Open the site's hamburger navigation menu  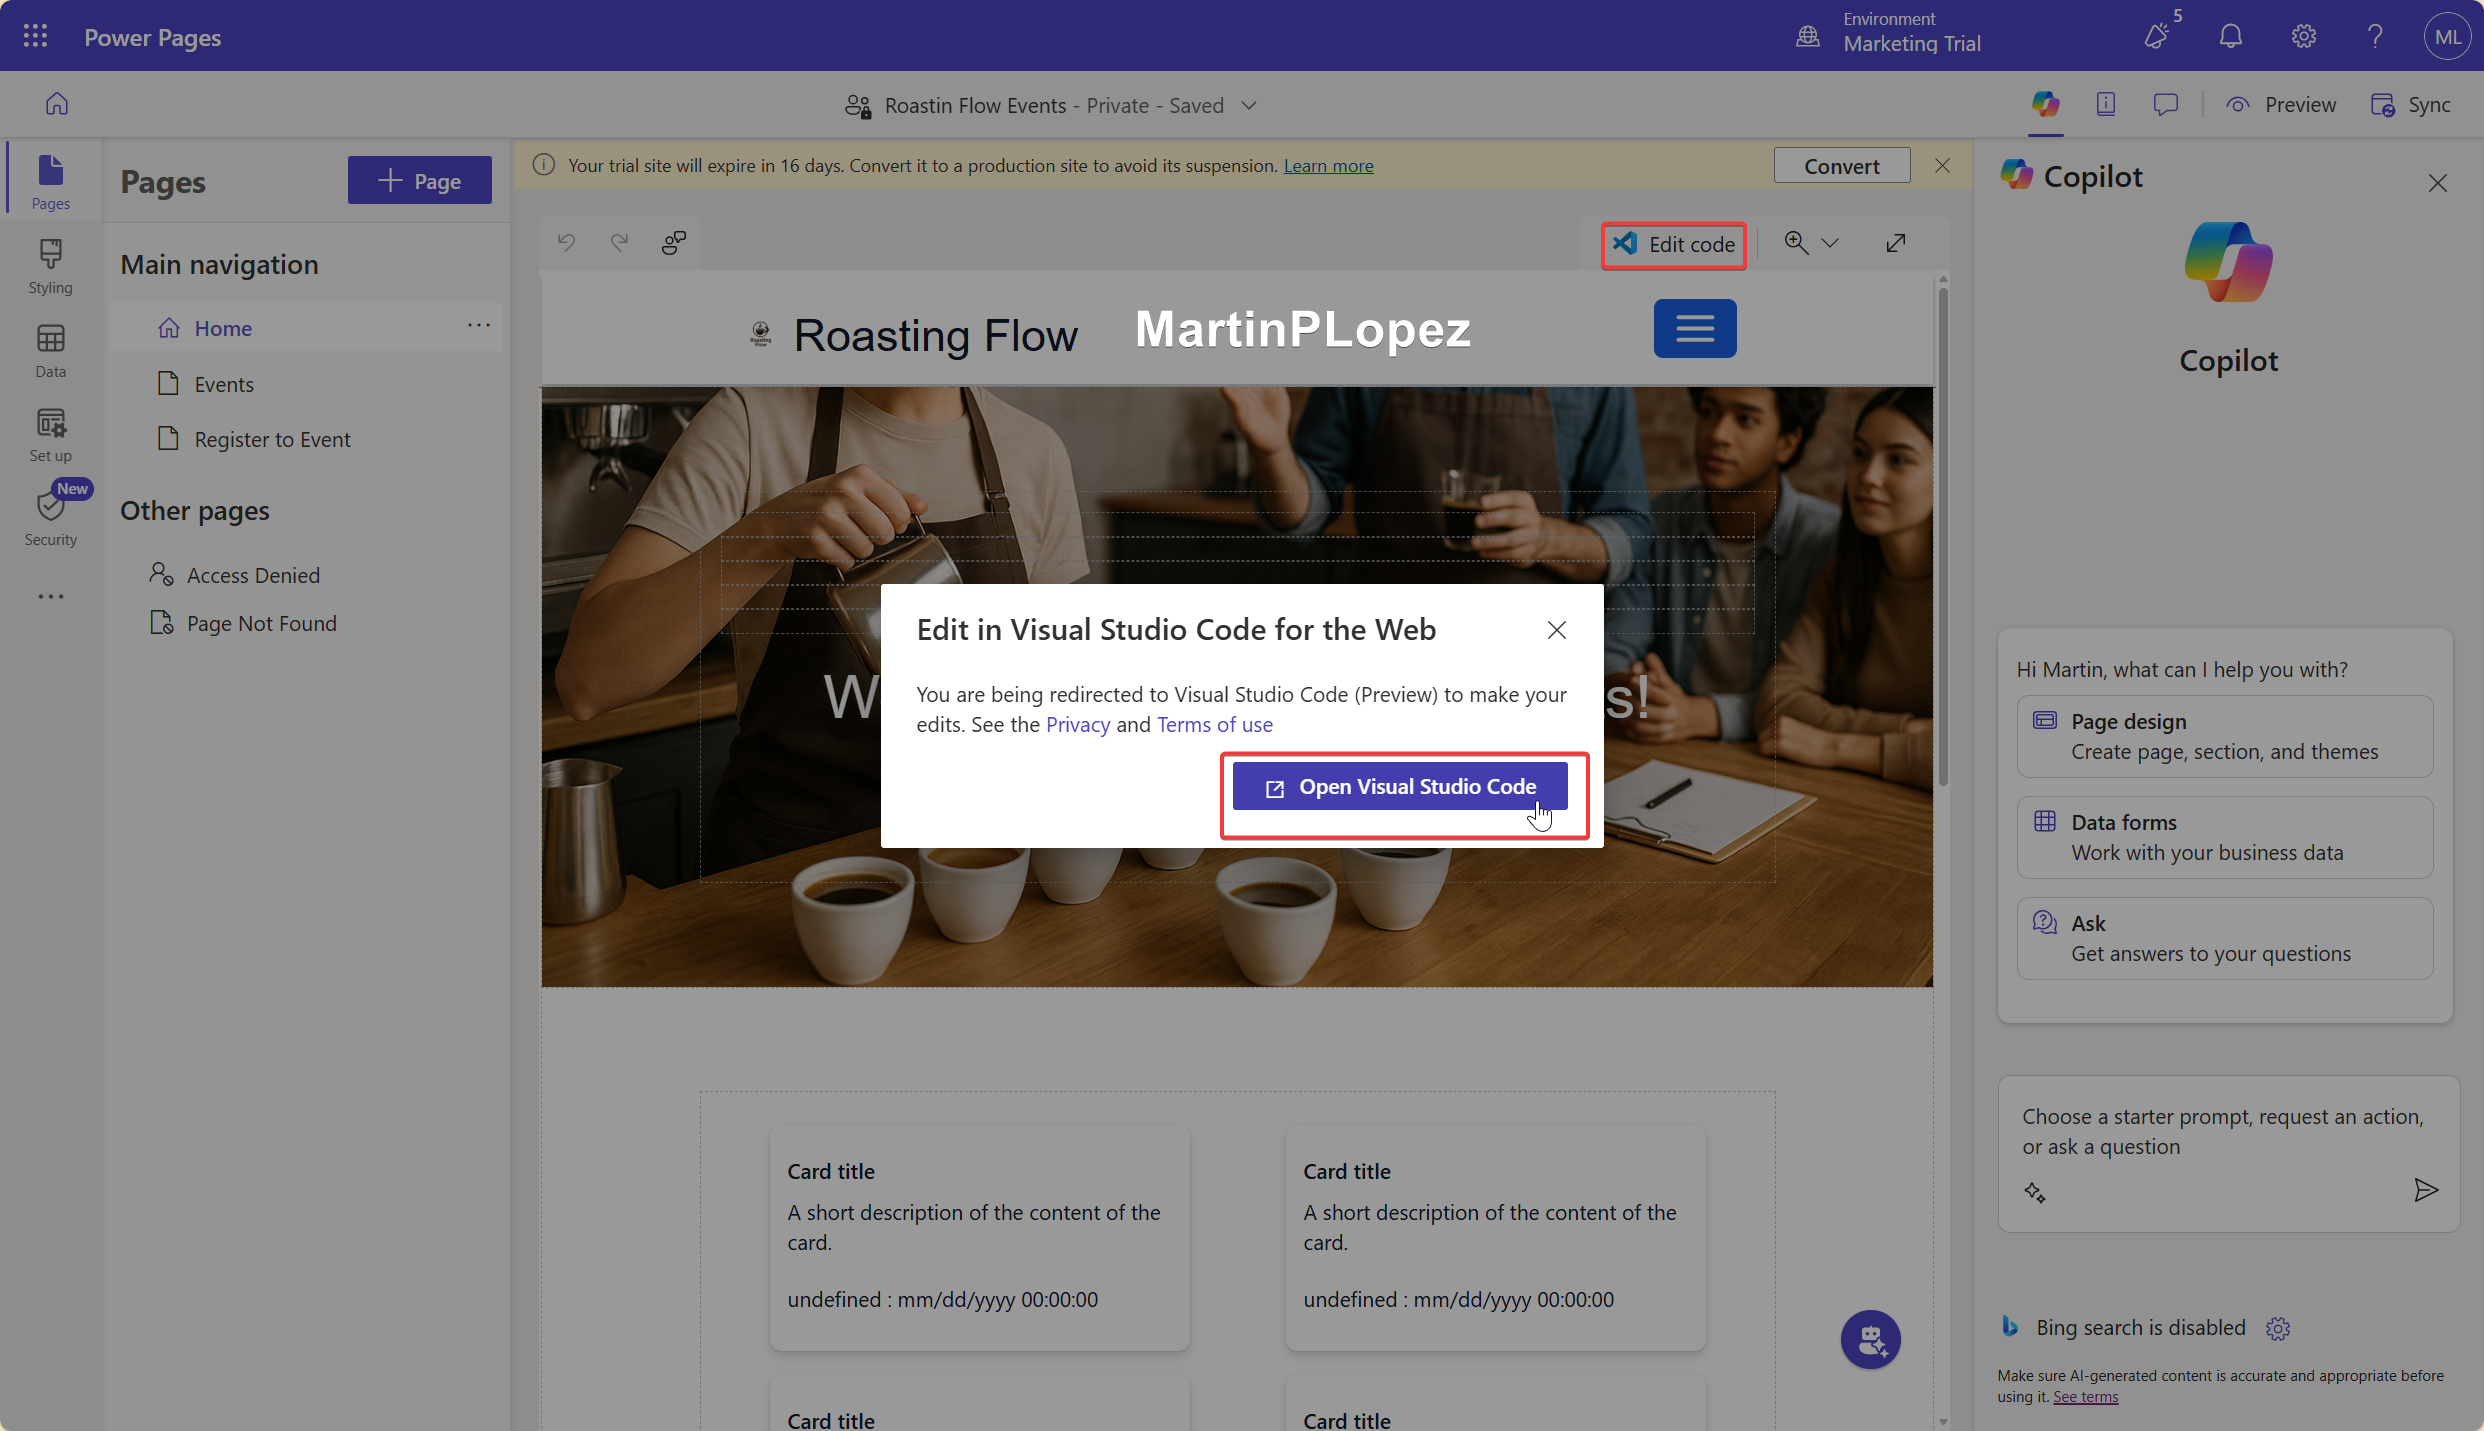pyautogui.click(x=1695, y=328)
